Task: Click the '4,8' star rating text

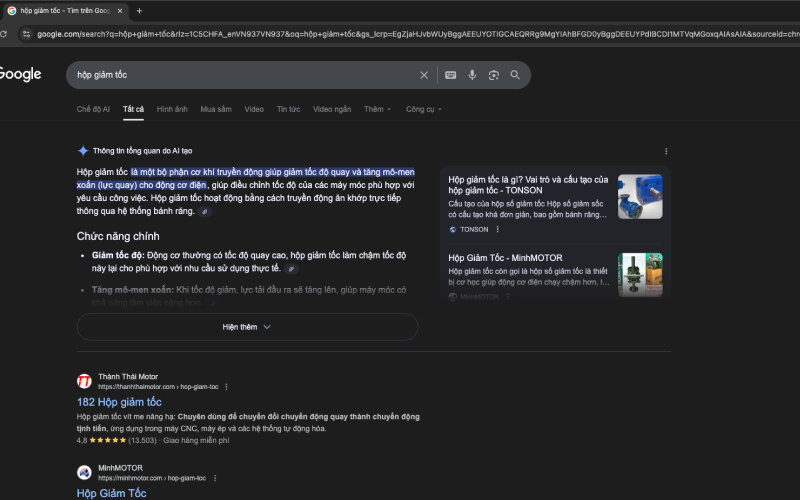Action: (x=82, y=440)
